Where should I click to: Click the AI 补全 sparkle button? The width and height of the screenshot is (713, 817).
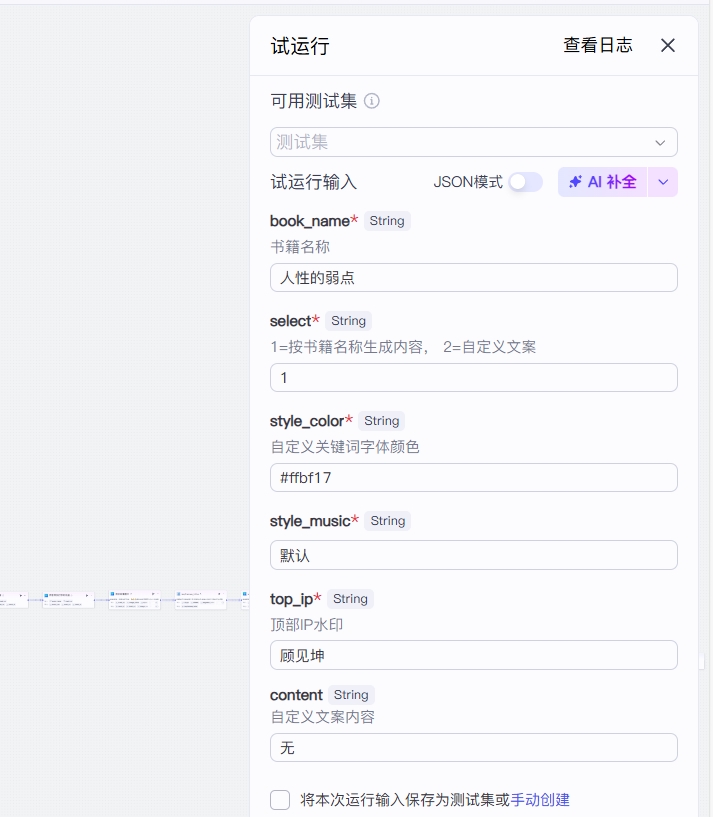click(603, 182)
